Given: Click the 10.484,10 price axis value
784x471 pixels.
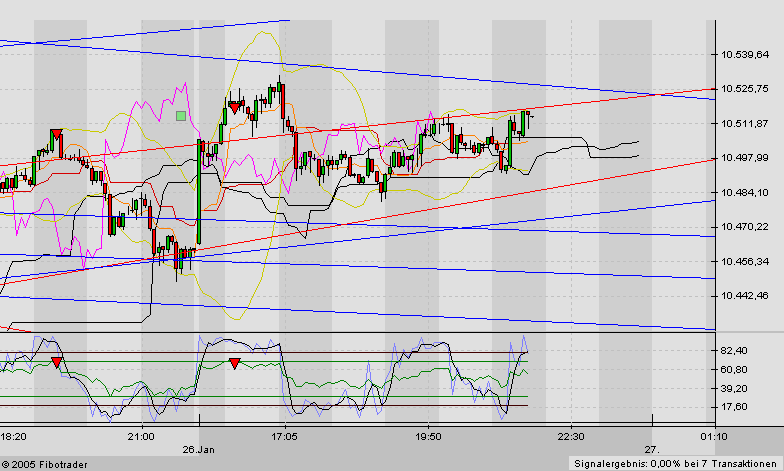Looking at the screenshot, I should click(744, 192).
